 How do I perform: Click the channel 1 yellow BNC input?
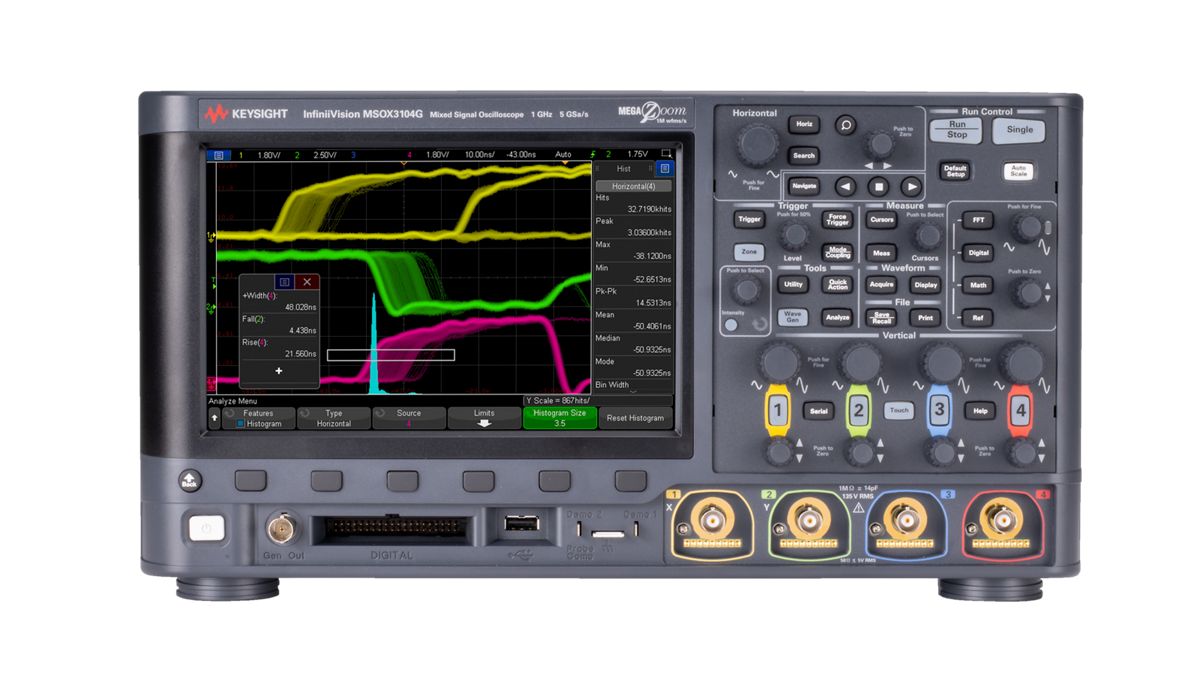pos(711,520)
